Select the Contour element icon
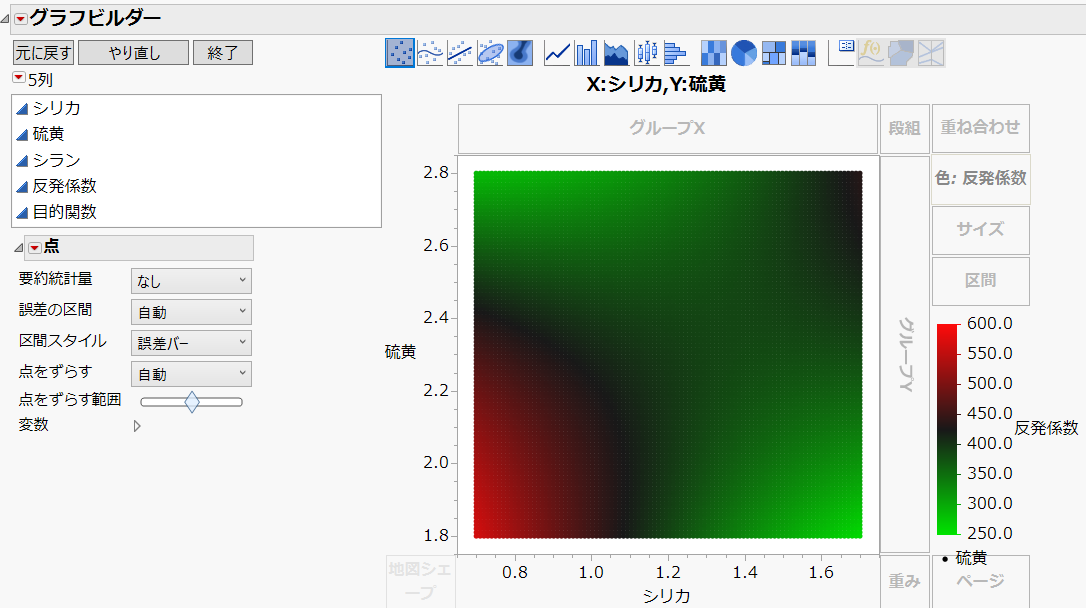Image resolution: width=1086 pixels, height=608 pixels. 519,53
